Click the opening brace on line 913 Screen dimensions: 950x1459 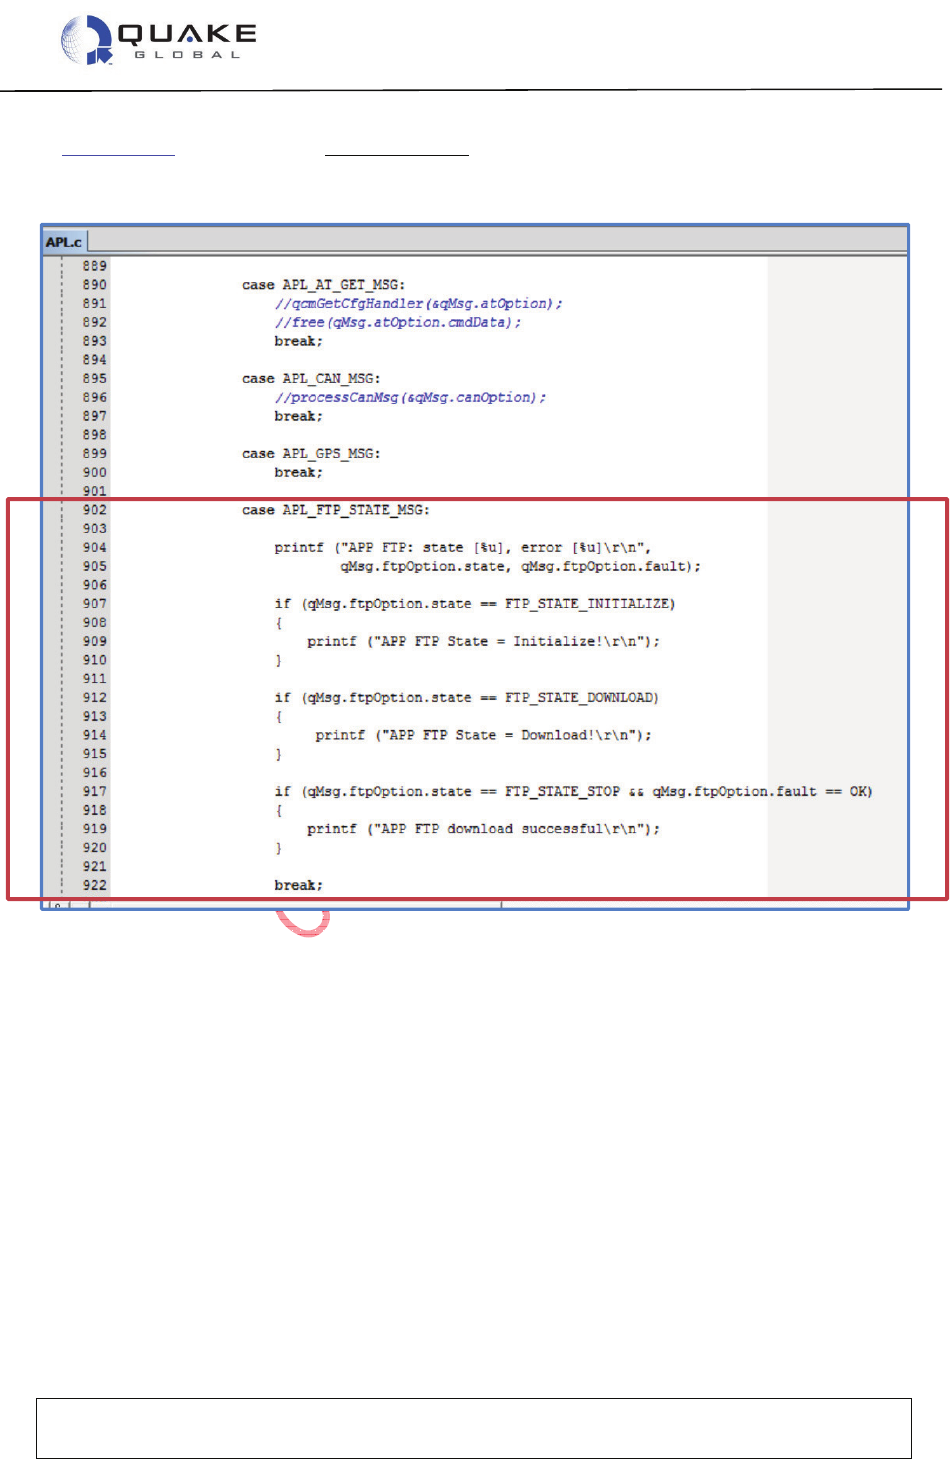(x=279, y=717)
